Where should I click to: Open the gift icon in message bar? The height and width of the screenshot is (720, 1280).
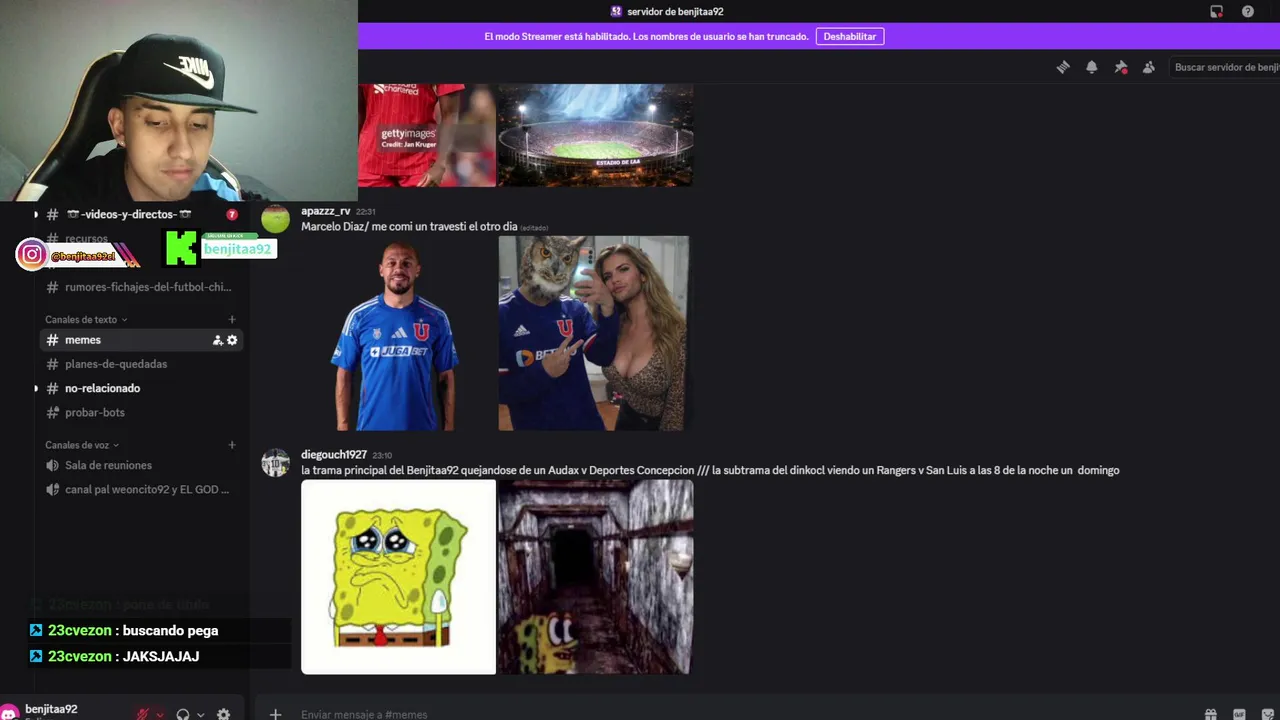click(1210, 714)
